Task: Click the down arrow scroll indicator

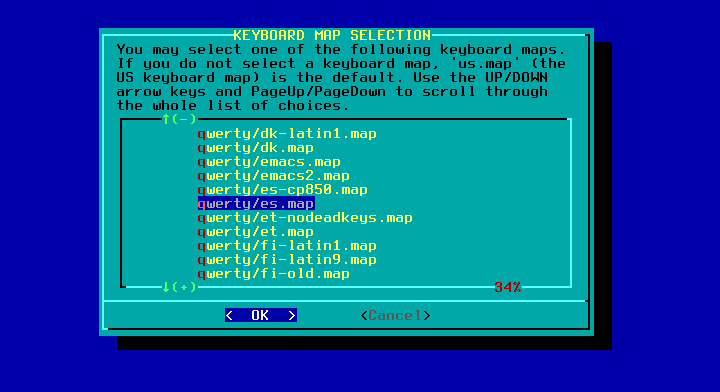Action: [x=166, y=287]
